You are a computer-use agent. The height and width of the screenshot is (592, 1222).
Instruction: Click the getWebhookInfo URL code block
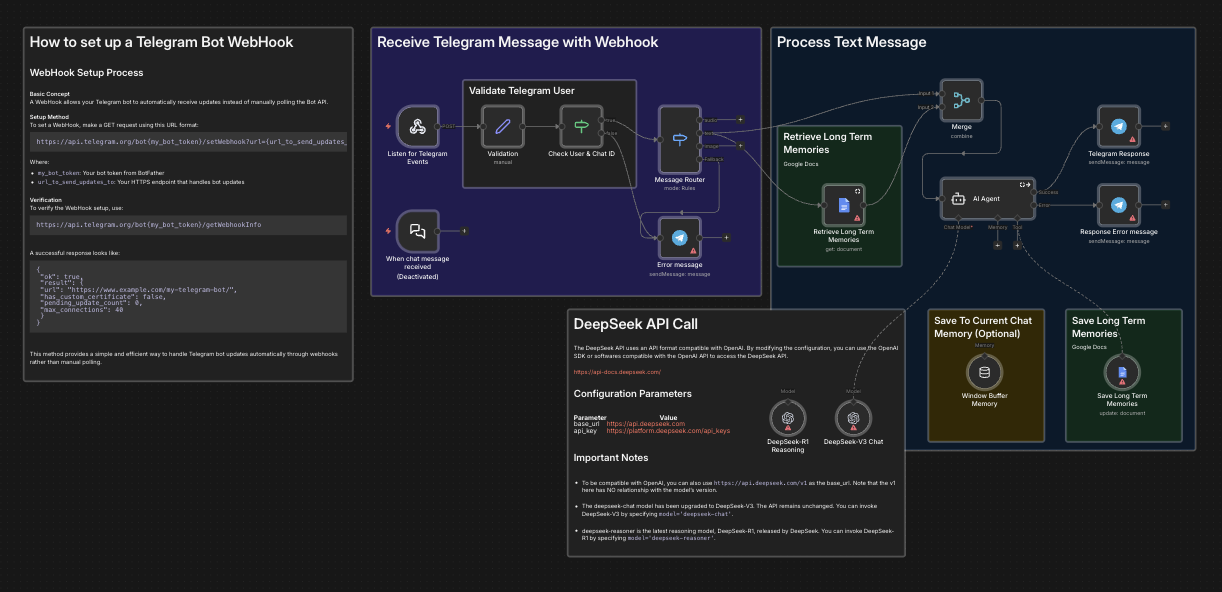click(x=188, y=225)
